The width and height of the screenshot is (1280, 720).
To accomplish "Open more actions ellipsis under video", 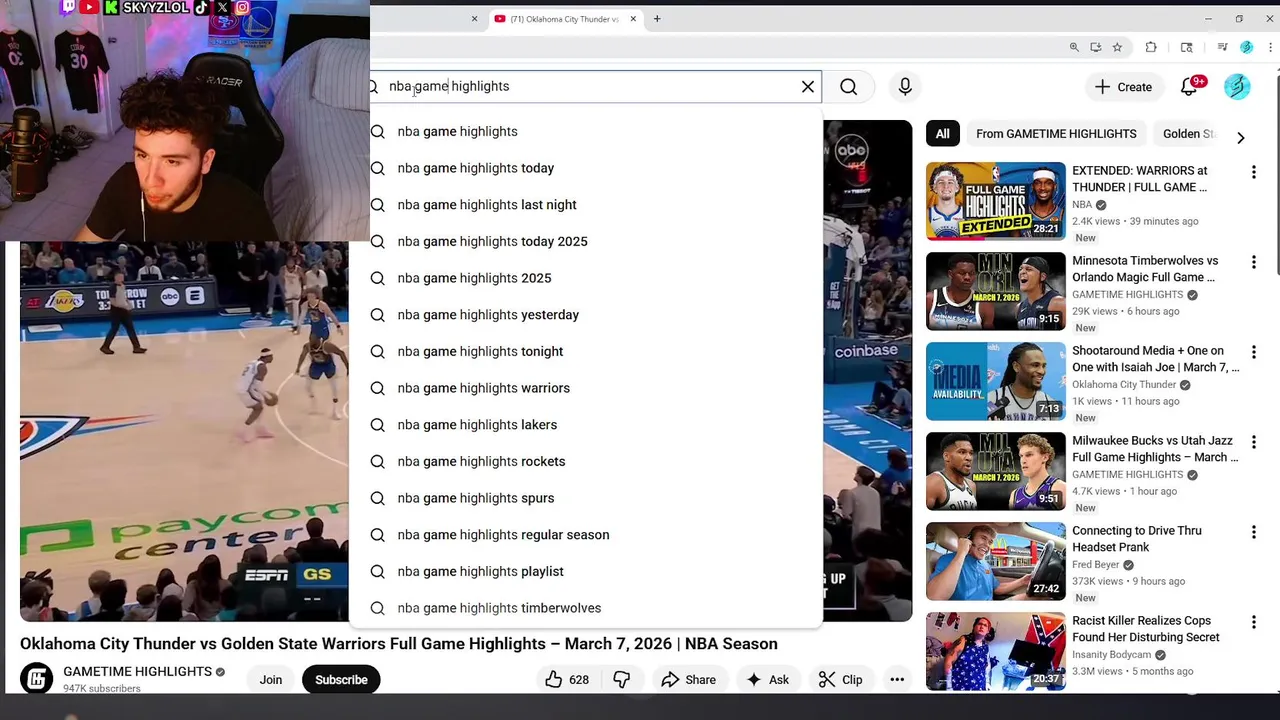I will pos(897,680).
